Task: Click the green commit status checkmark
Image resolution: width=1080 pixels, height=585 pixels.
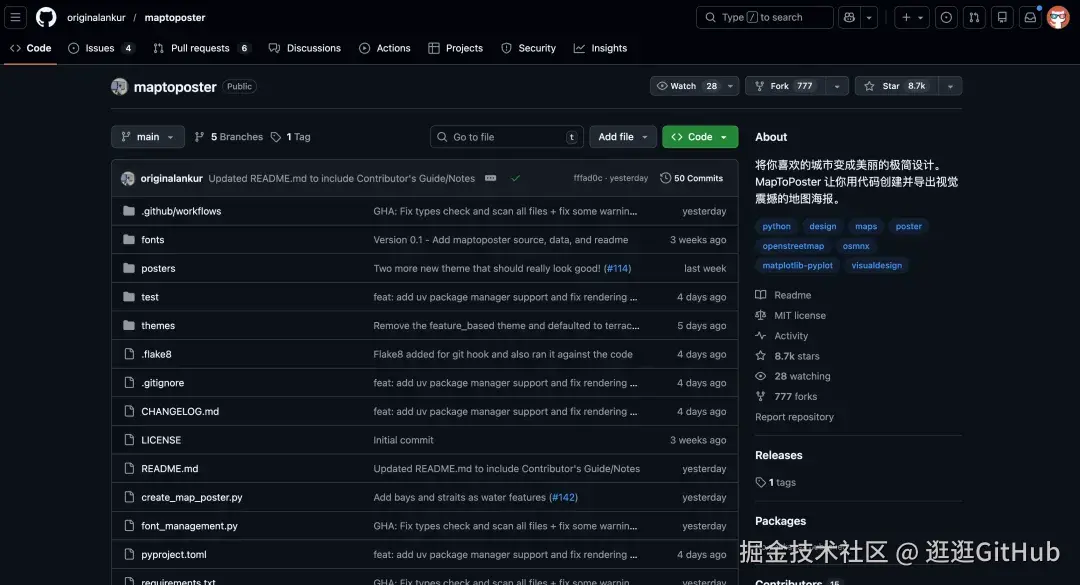Action: point(515,178)
